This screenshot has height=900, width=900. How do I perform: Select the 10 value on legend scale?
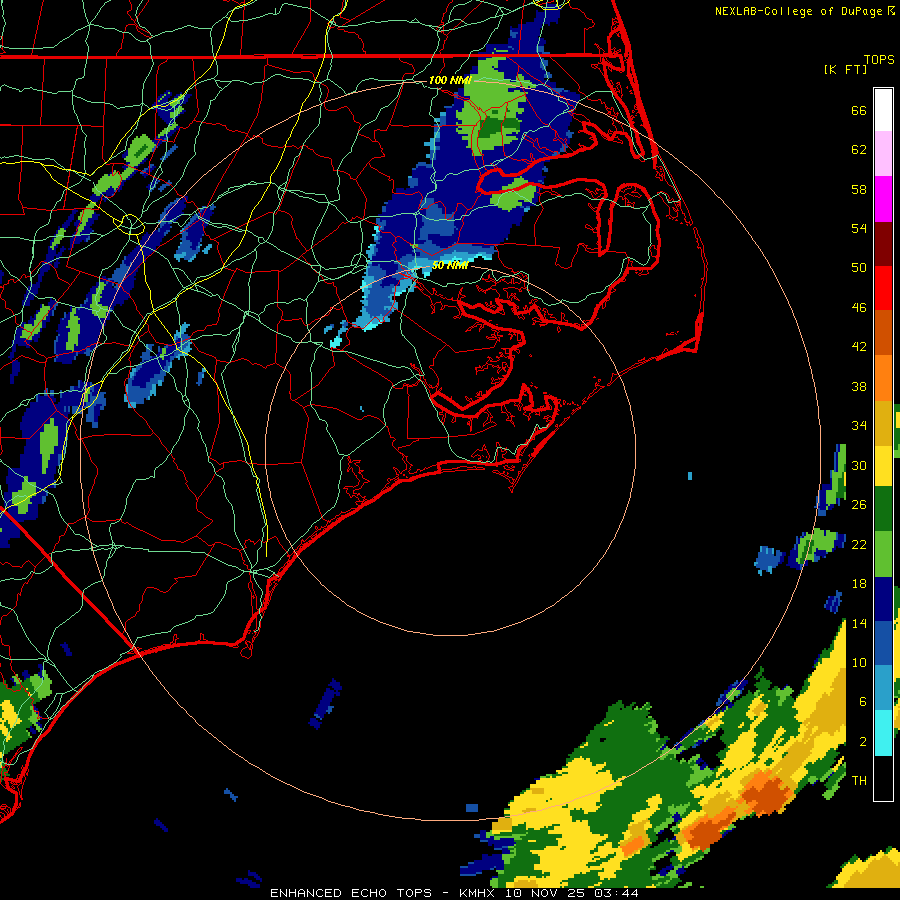[859, 662]
